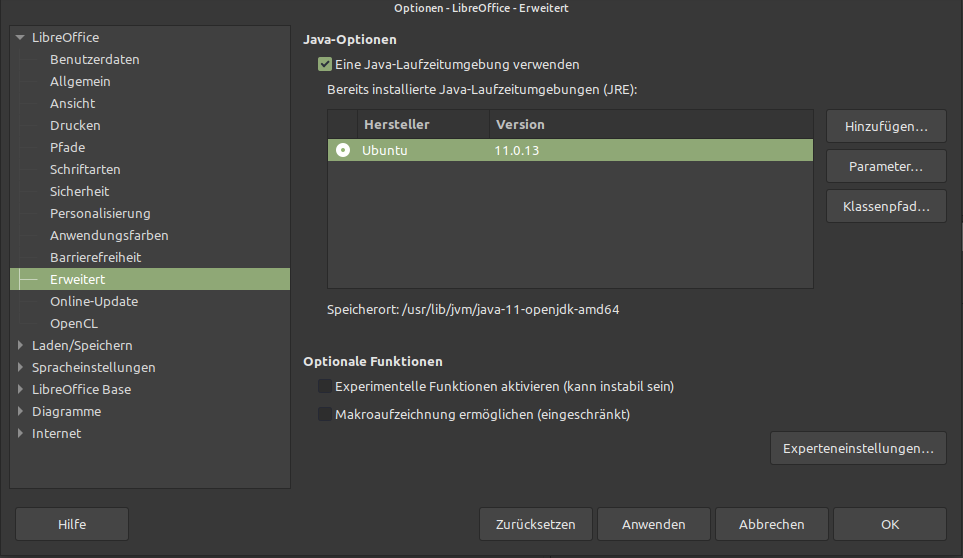Click the Ubuntu vendor cell
This screenshot has height=558, width=963.
pos(384,150)
